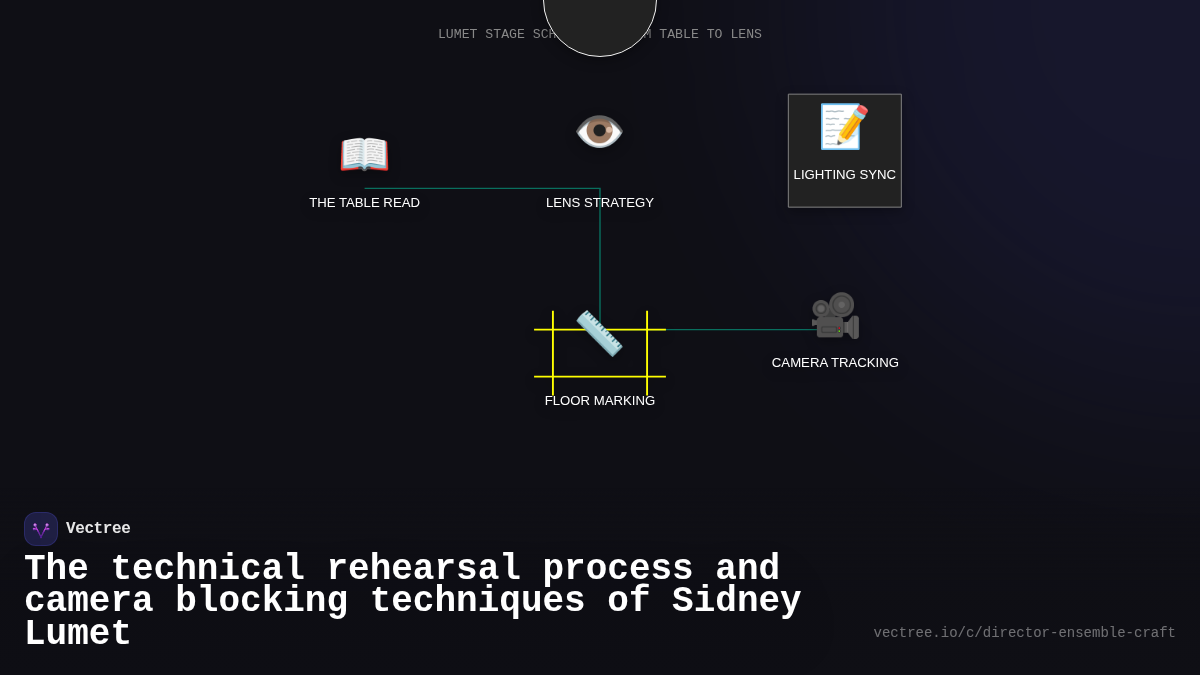Click the Vectree brand name text

(98, 528)
